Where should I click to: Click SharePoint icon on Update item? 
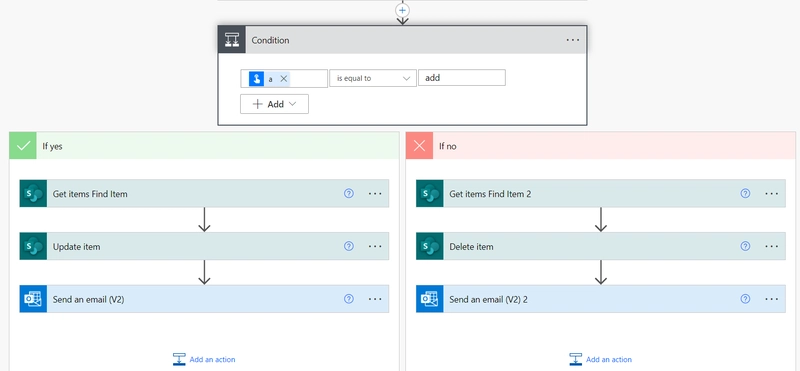33,246
